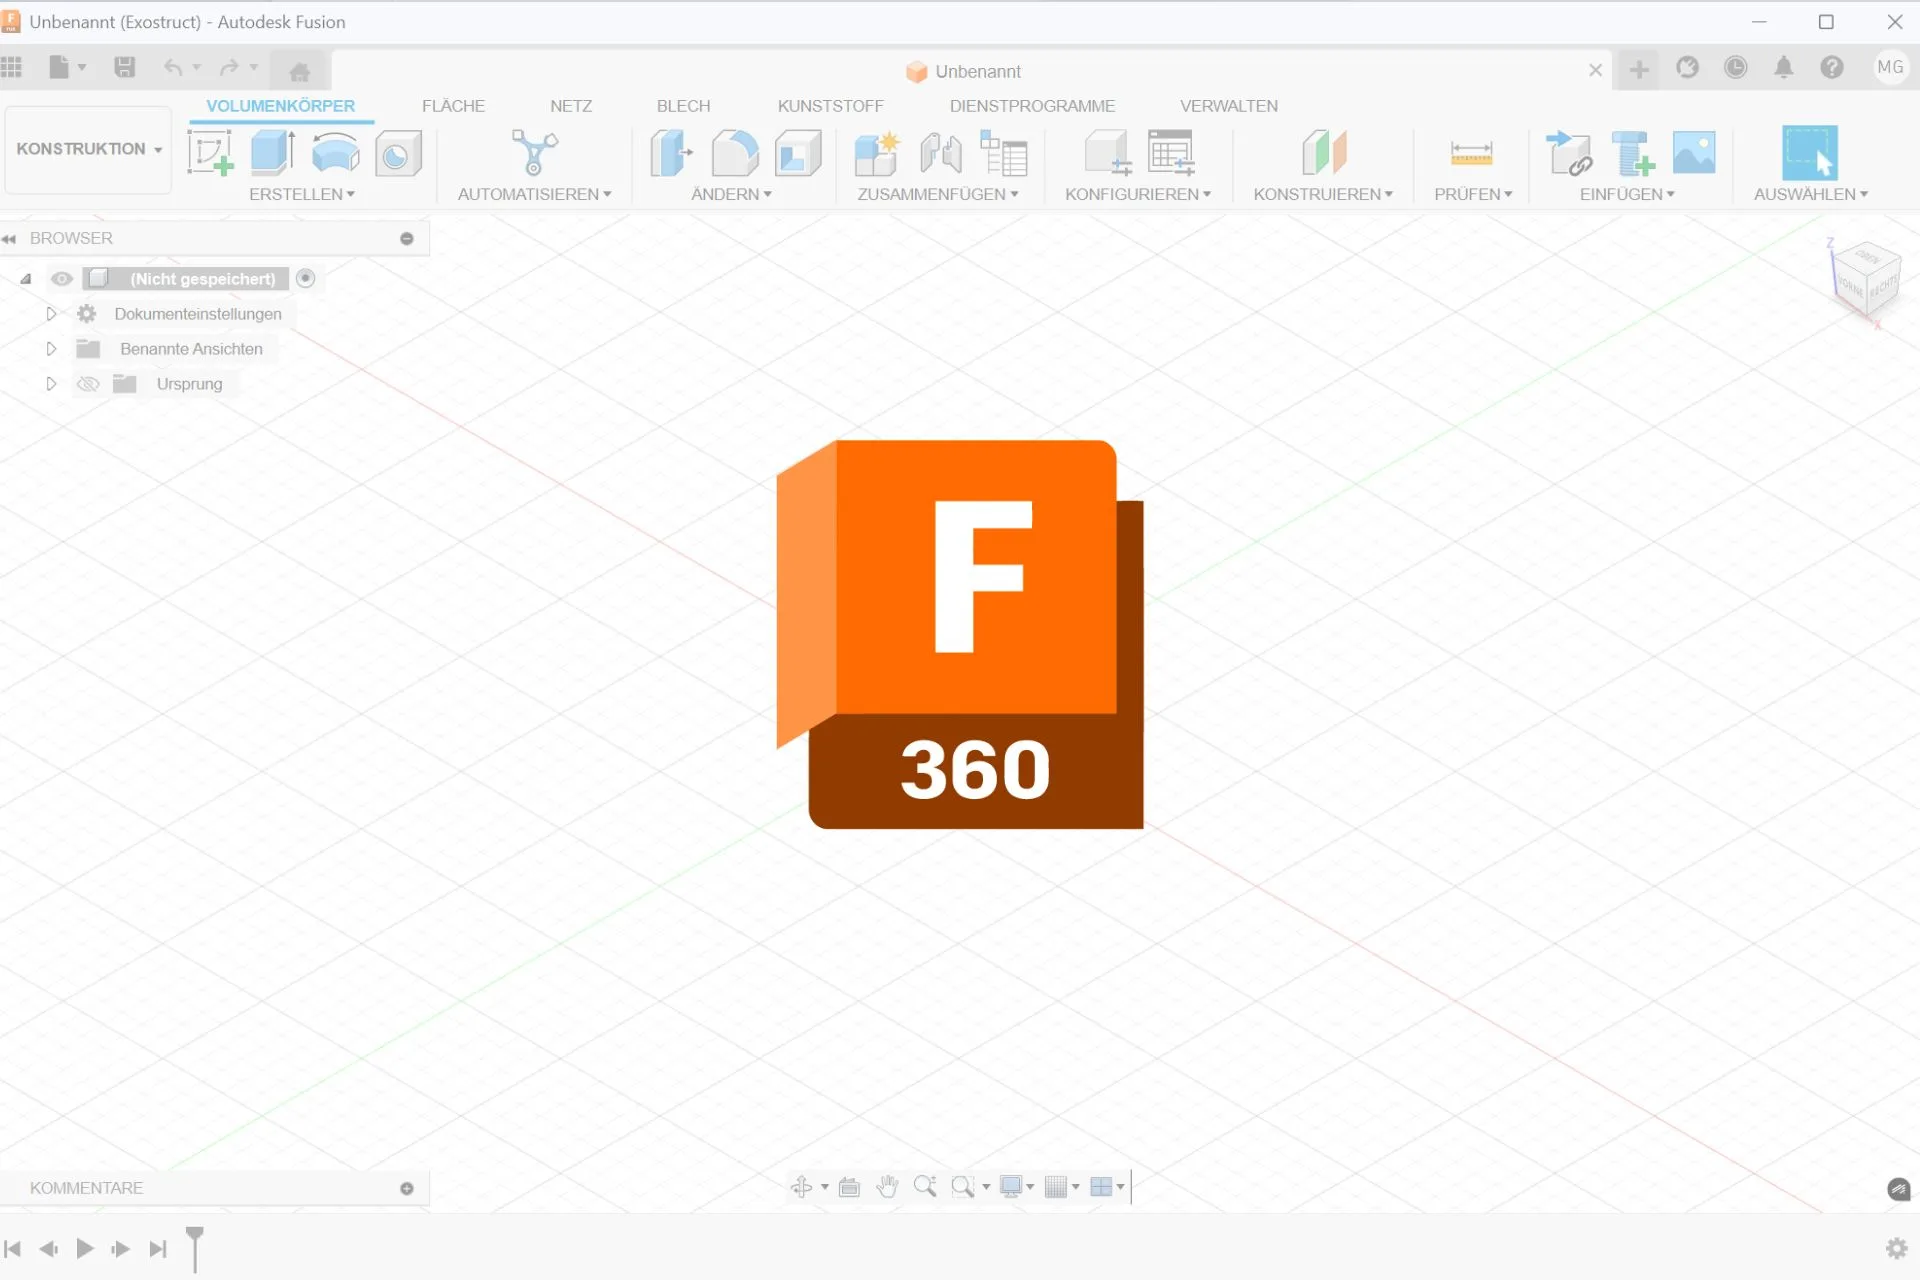The image size is (1920, 1280).
Task: Open the ViewCube orientation cube
Action: coord(1865,282)
